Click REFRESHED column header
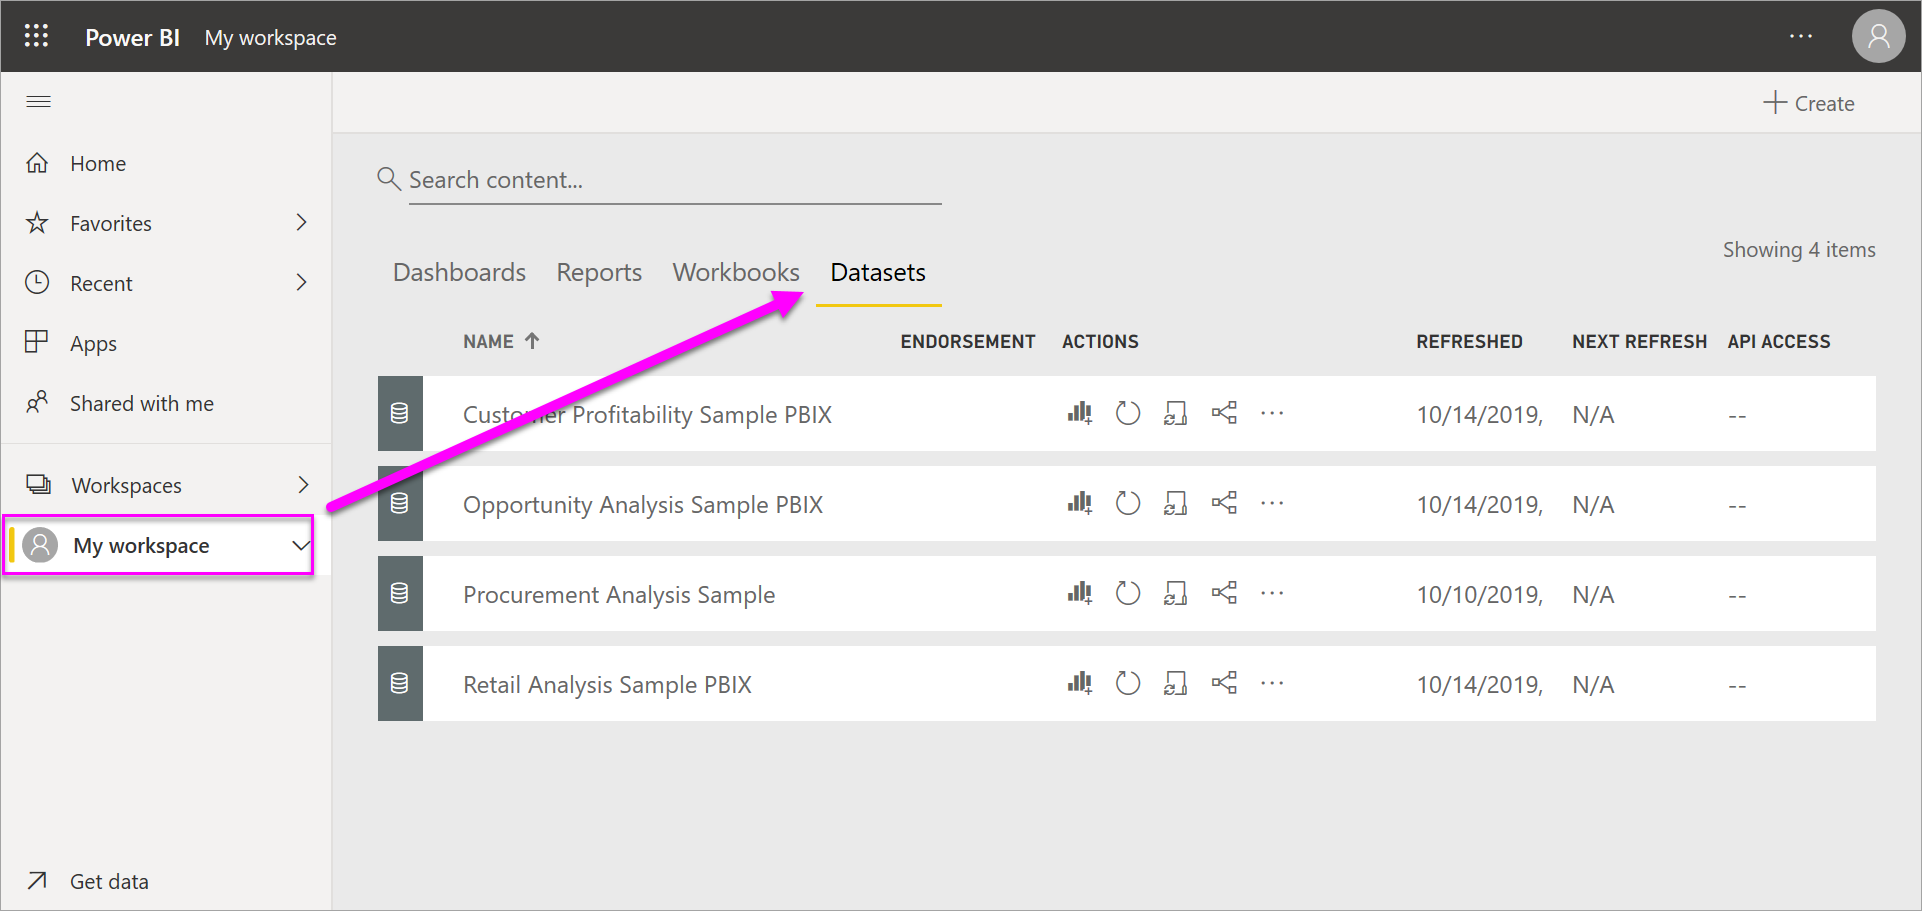 (x=1469, y=341)
